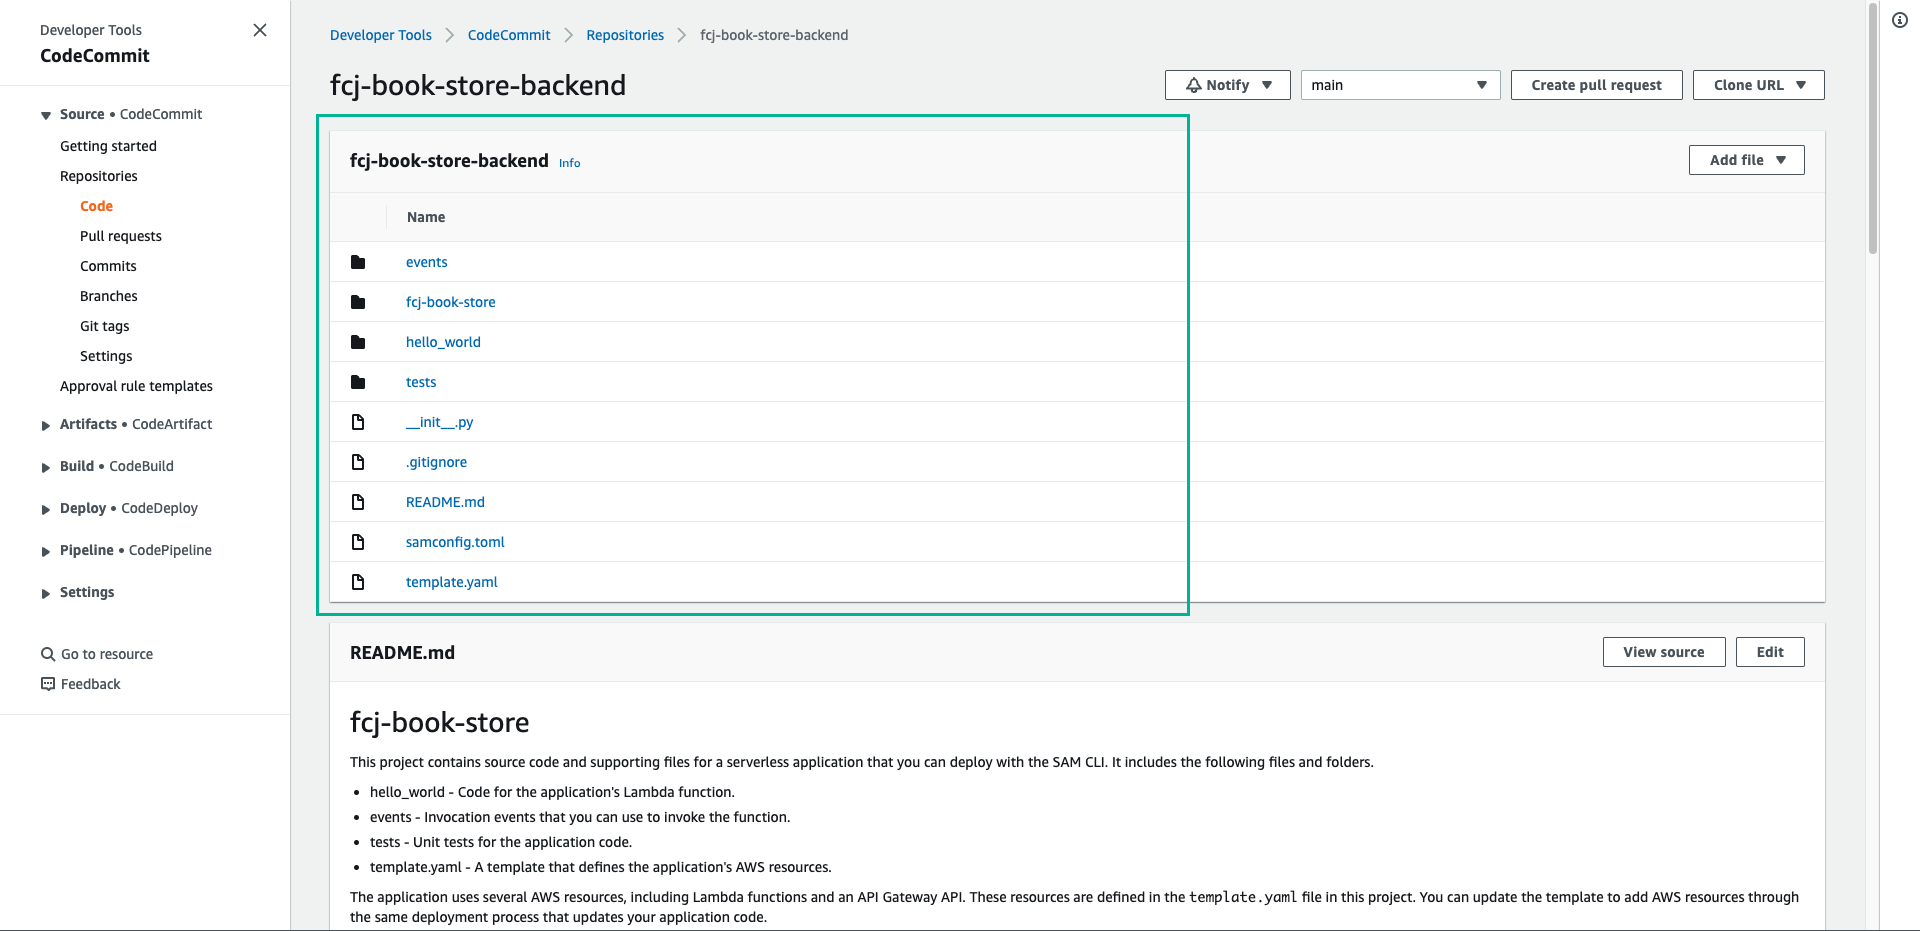The width and height of the screenshot is (1920, 931).
Task: Open Getting started in sidebar
Action: point(108,146)
